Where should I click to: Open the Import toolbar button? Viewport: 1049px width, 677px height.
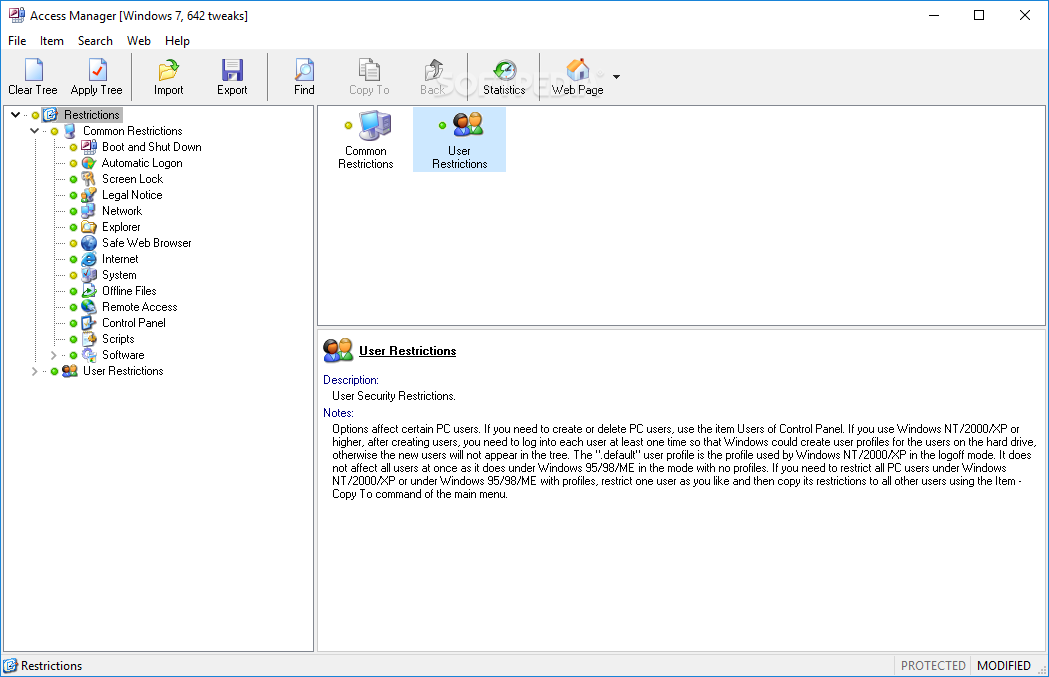[168, 77]
